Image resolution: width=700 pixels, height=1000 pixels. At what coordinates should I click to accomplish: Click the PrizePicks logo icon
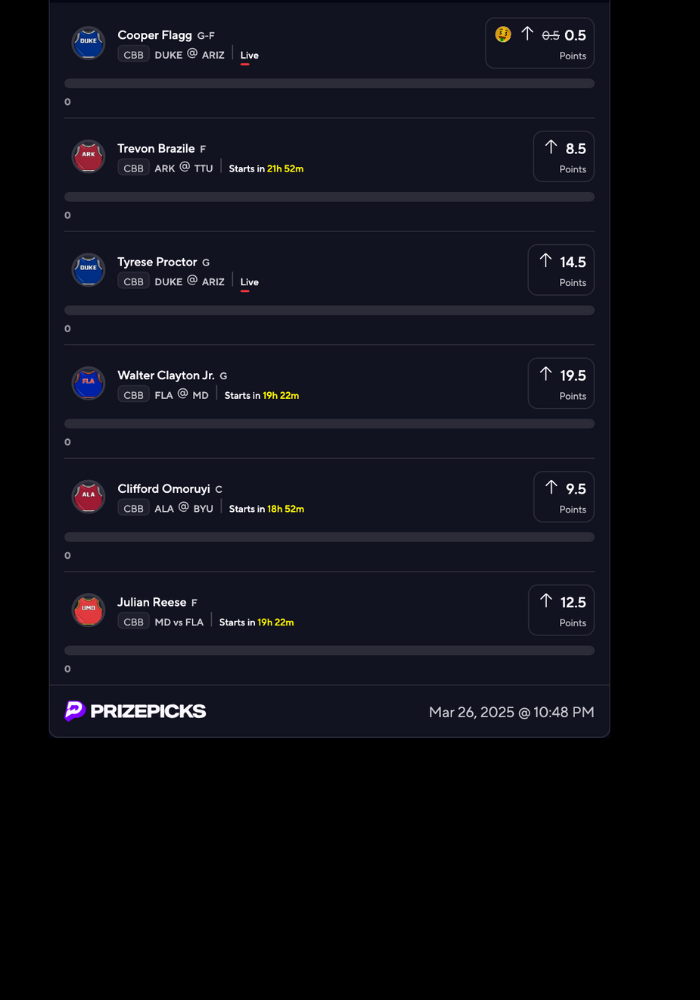point(75,711)
